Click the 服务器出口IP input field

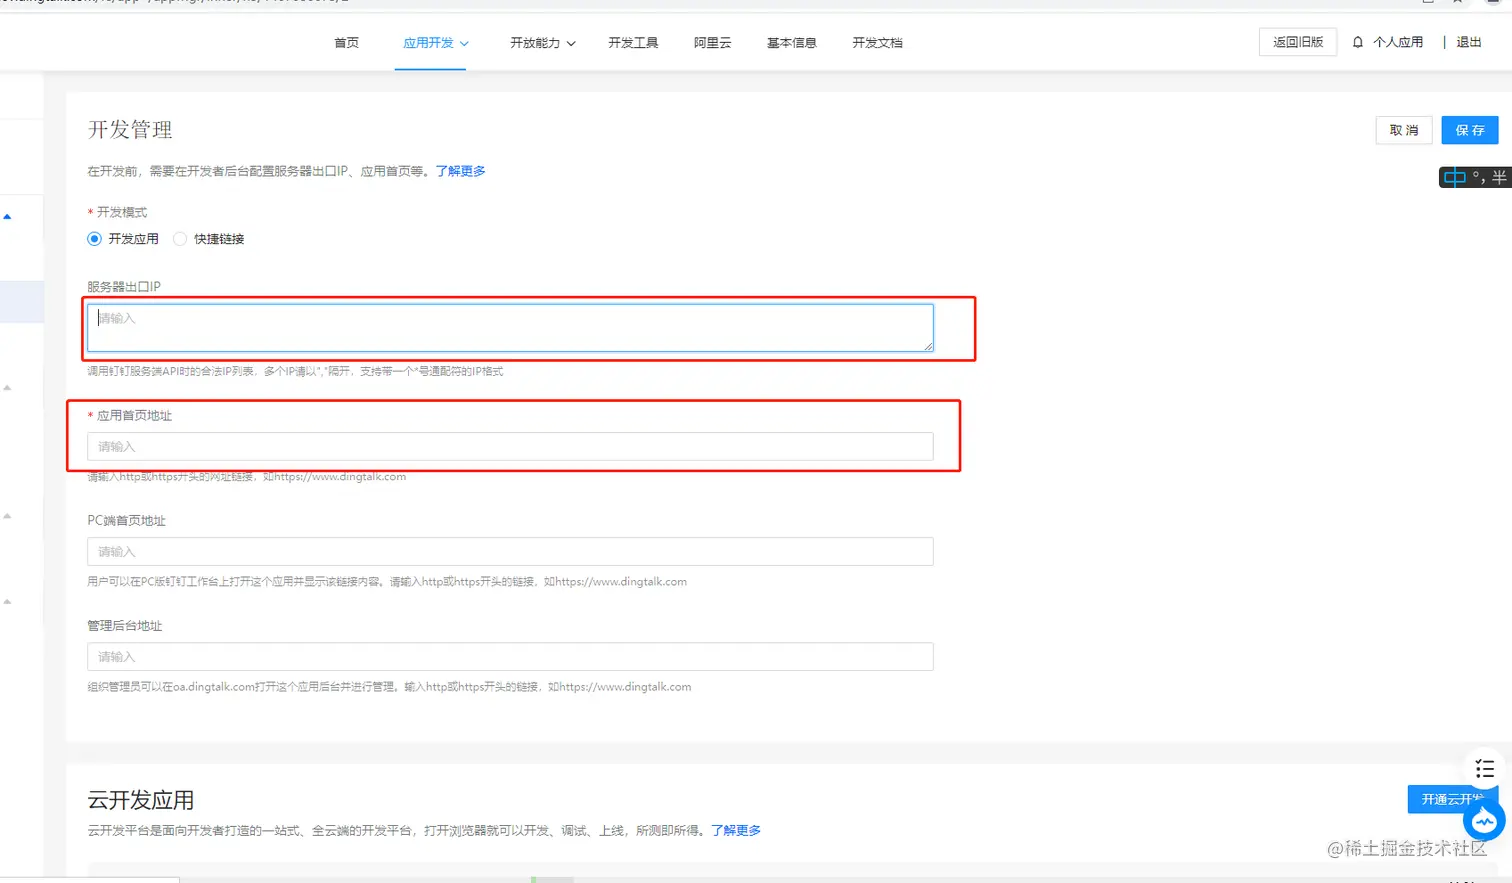pos(508,327)
